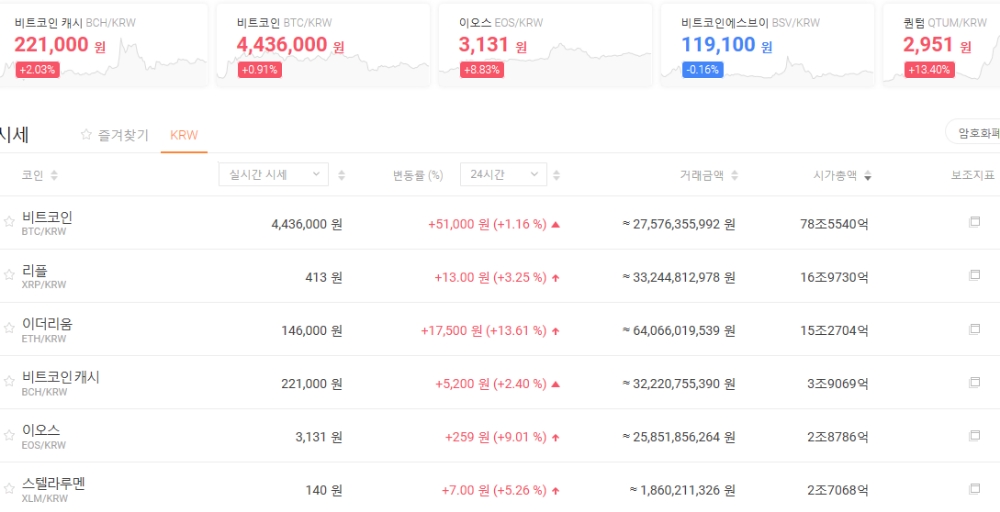Favorite Bitcoin using its star icon

pos(9,221)
